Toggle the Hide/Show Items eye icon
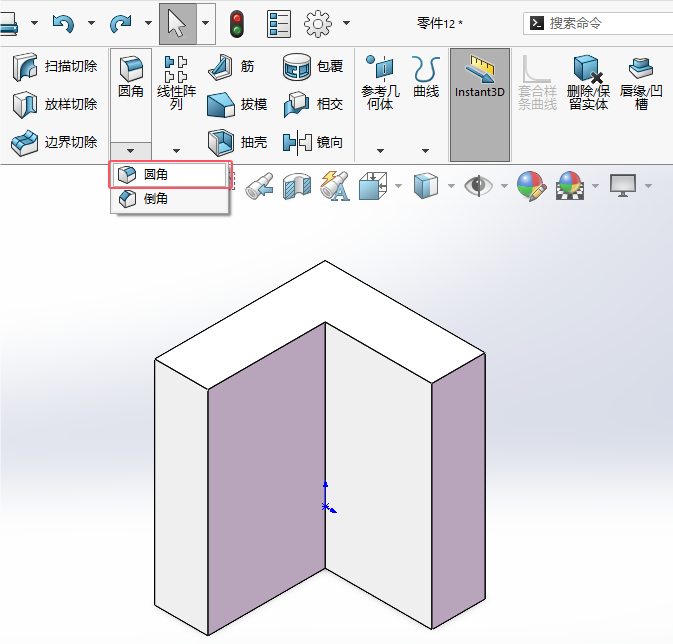 (x=478, y=186)
